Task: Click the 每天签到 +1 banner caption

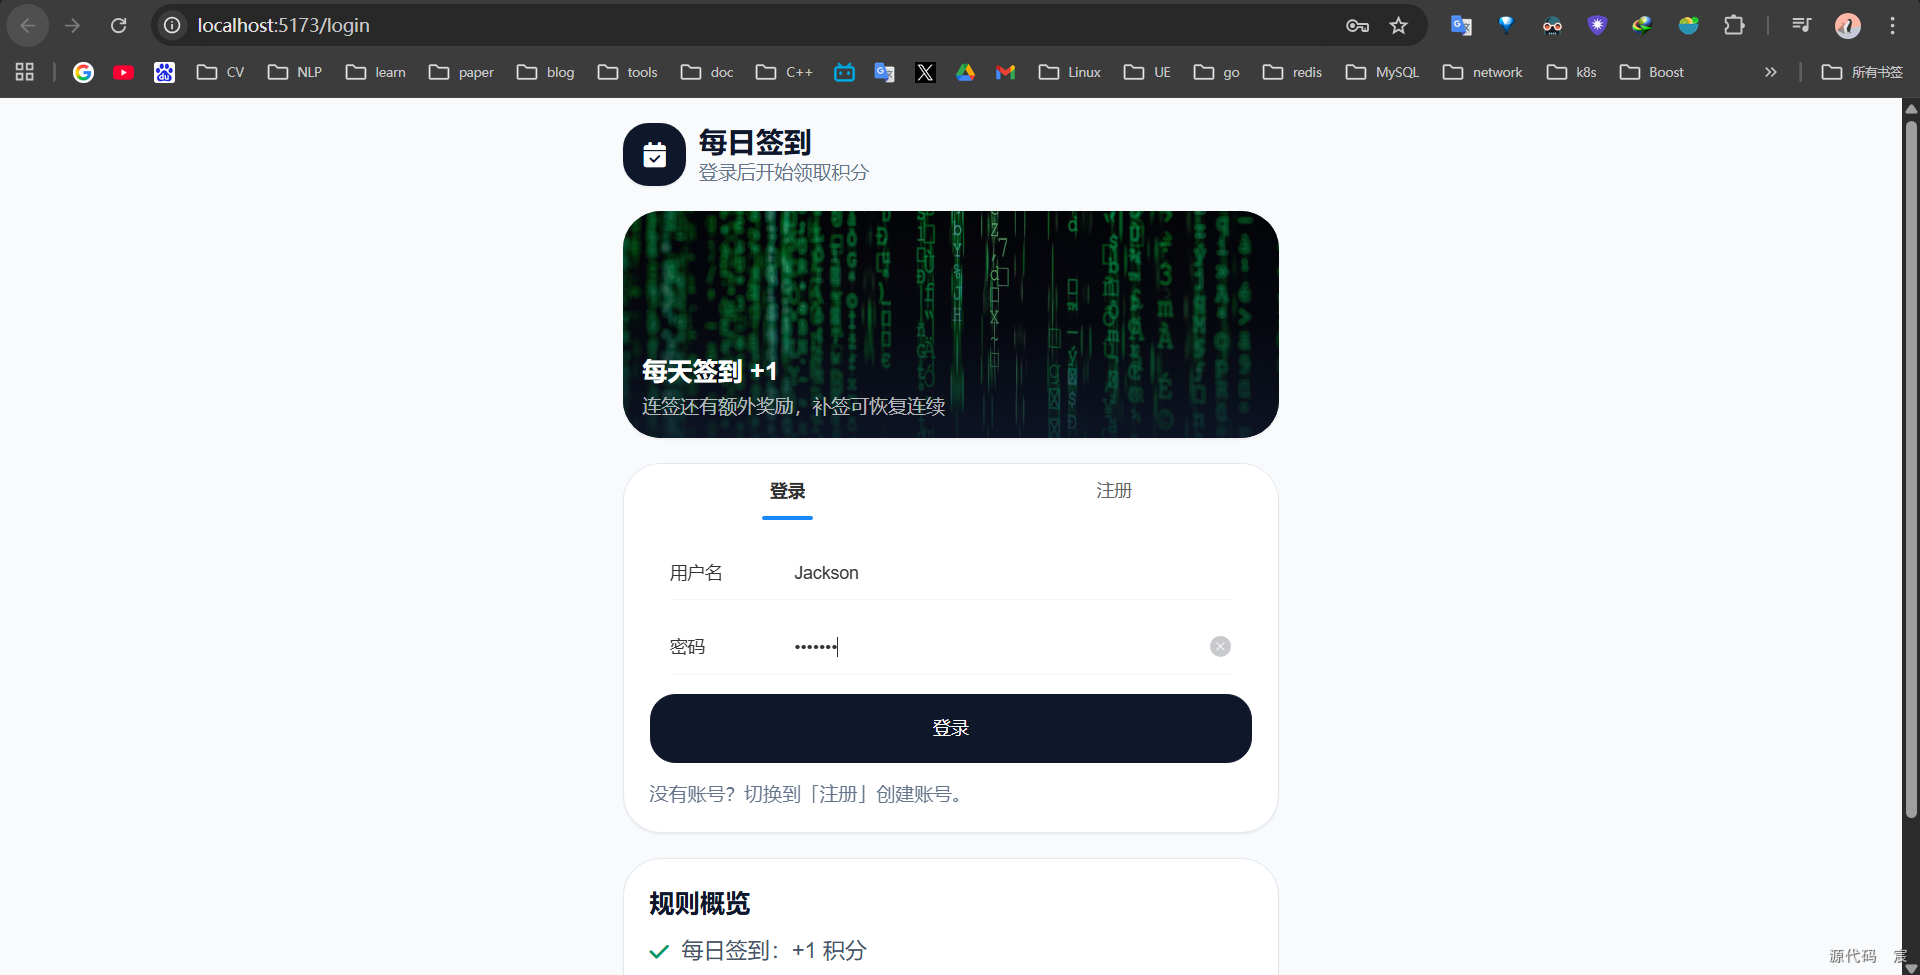Action: pyautogui.click(x=709, y=371)
